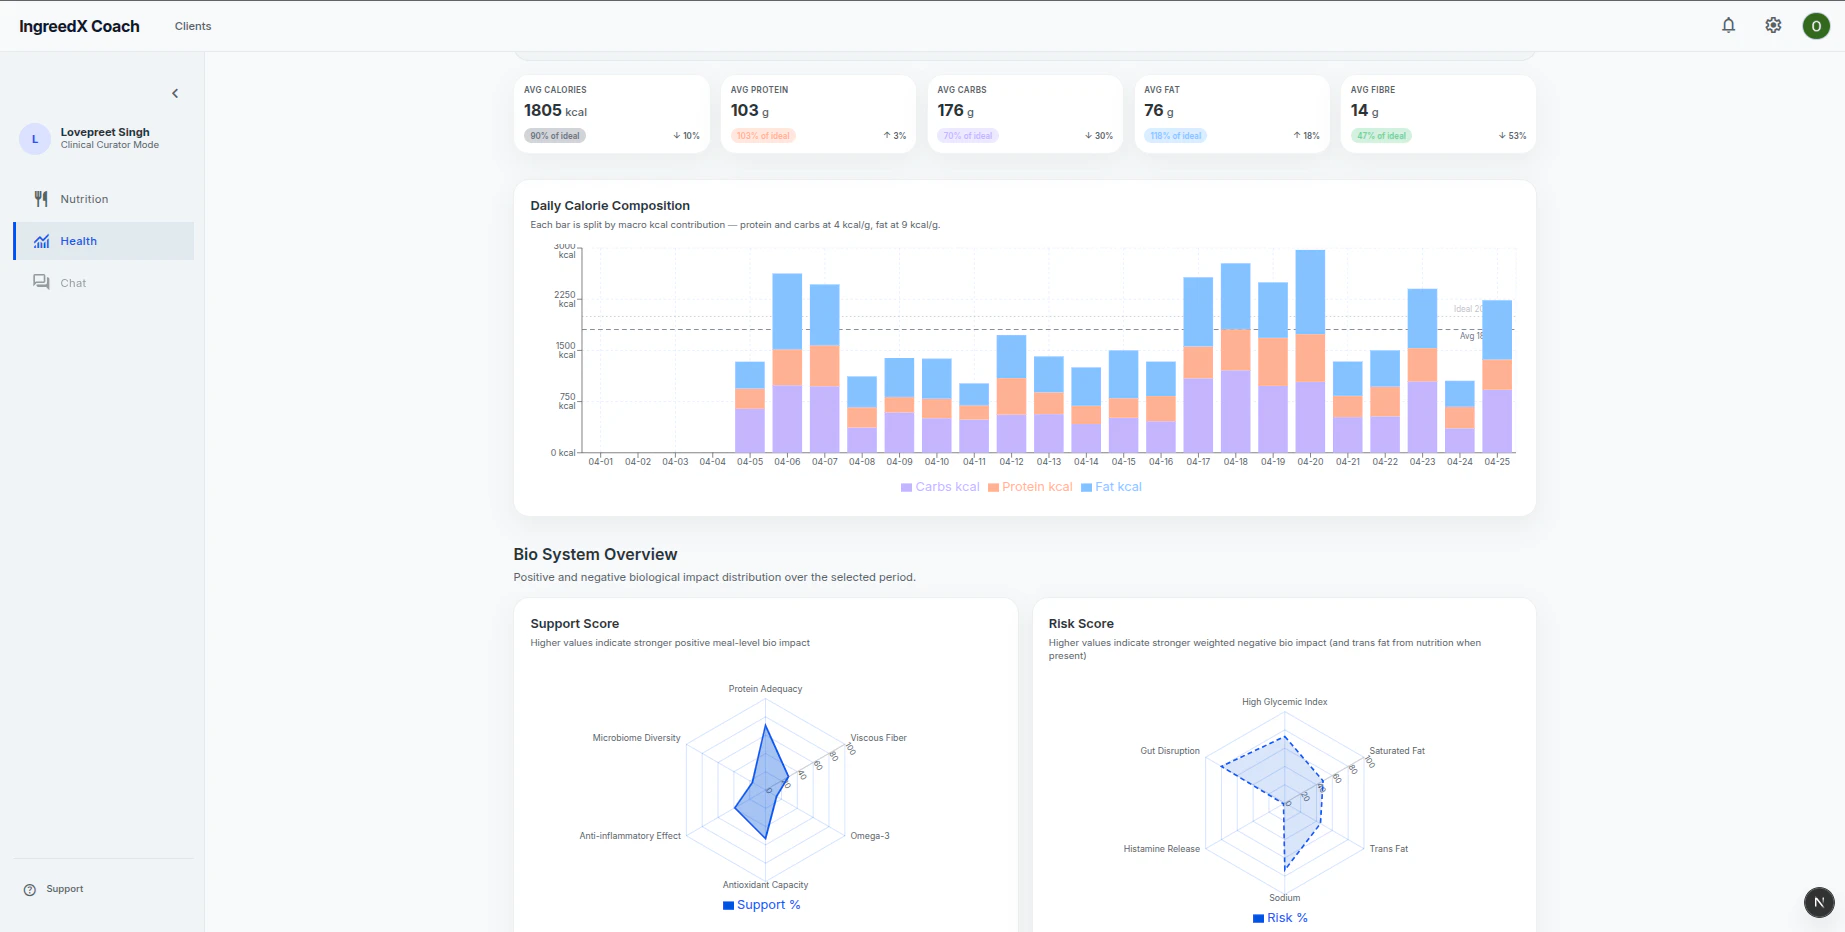Image resolution: width=1845 pixels, height=932 pixels.
Task: Click the 90% of ideal badge
Action: click(x=555, y=136)
